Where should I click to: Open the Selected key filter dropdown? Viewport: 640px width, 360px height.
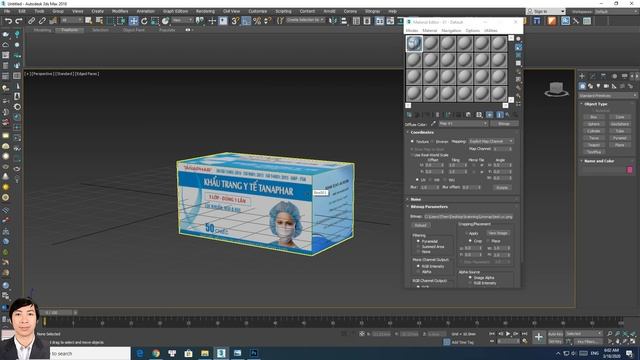[583, 333]
